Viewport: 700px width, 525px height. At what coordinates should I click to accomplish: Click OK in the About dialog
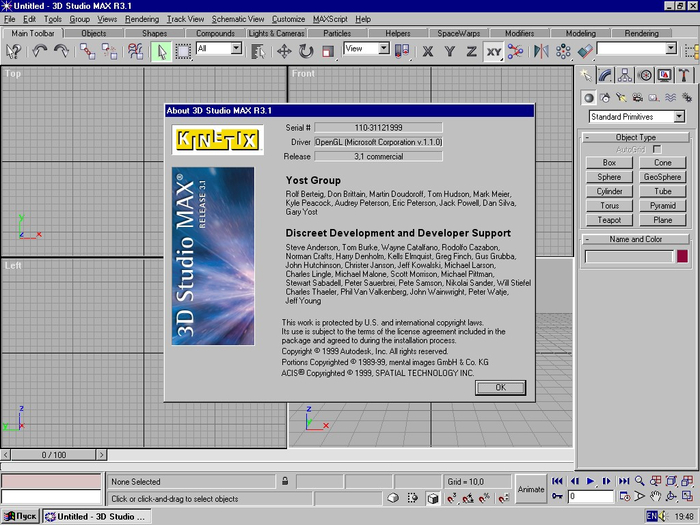(500, 387)
